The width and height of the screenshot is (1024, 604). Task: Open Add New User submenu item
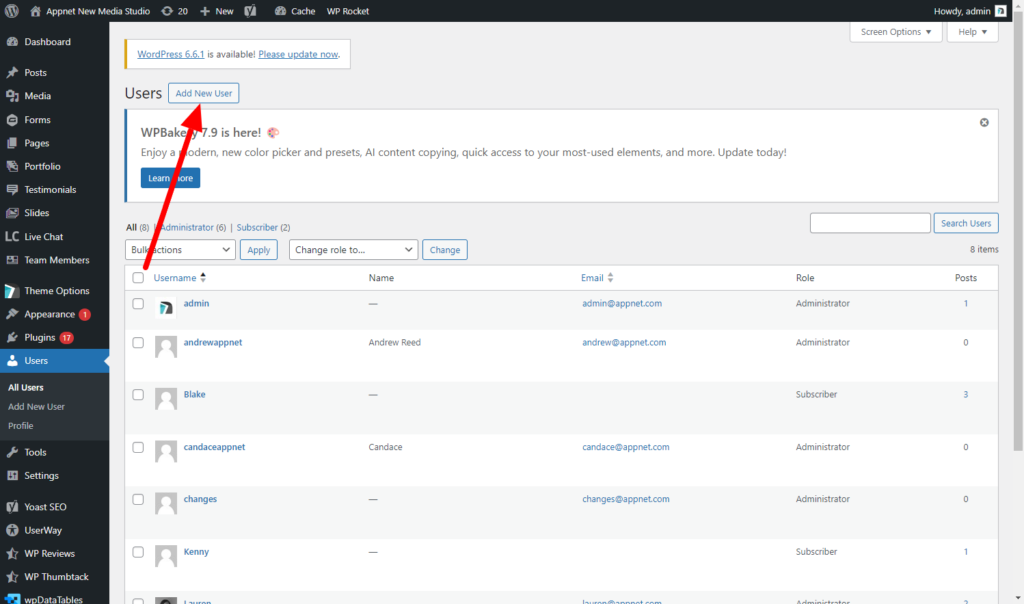click(x=36, y=406)
